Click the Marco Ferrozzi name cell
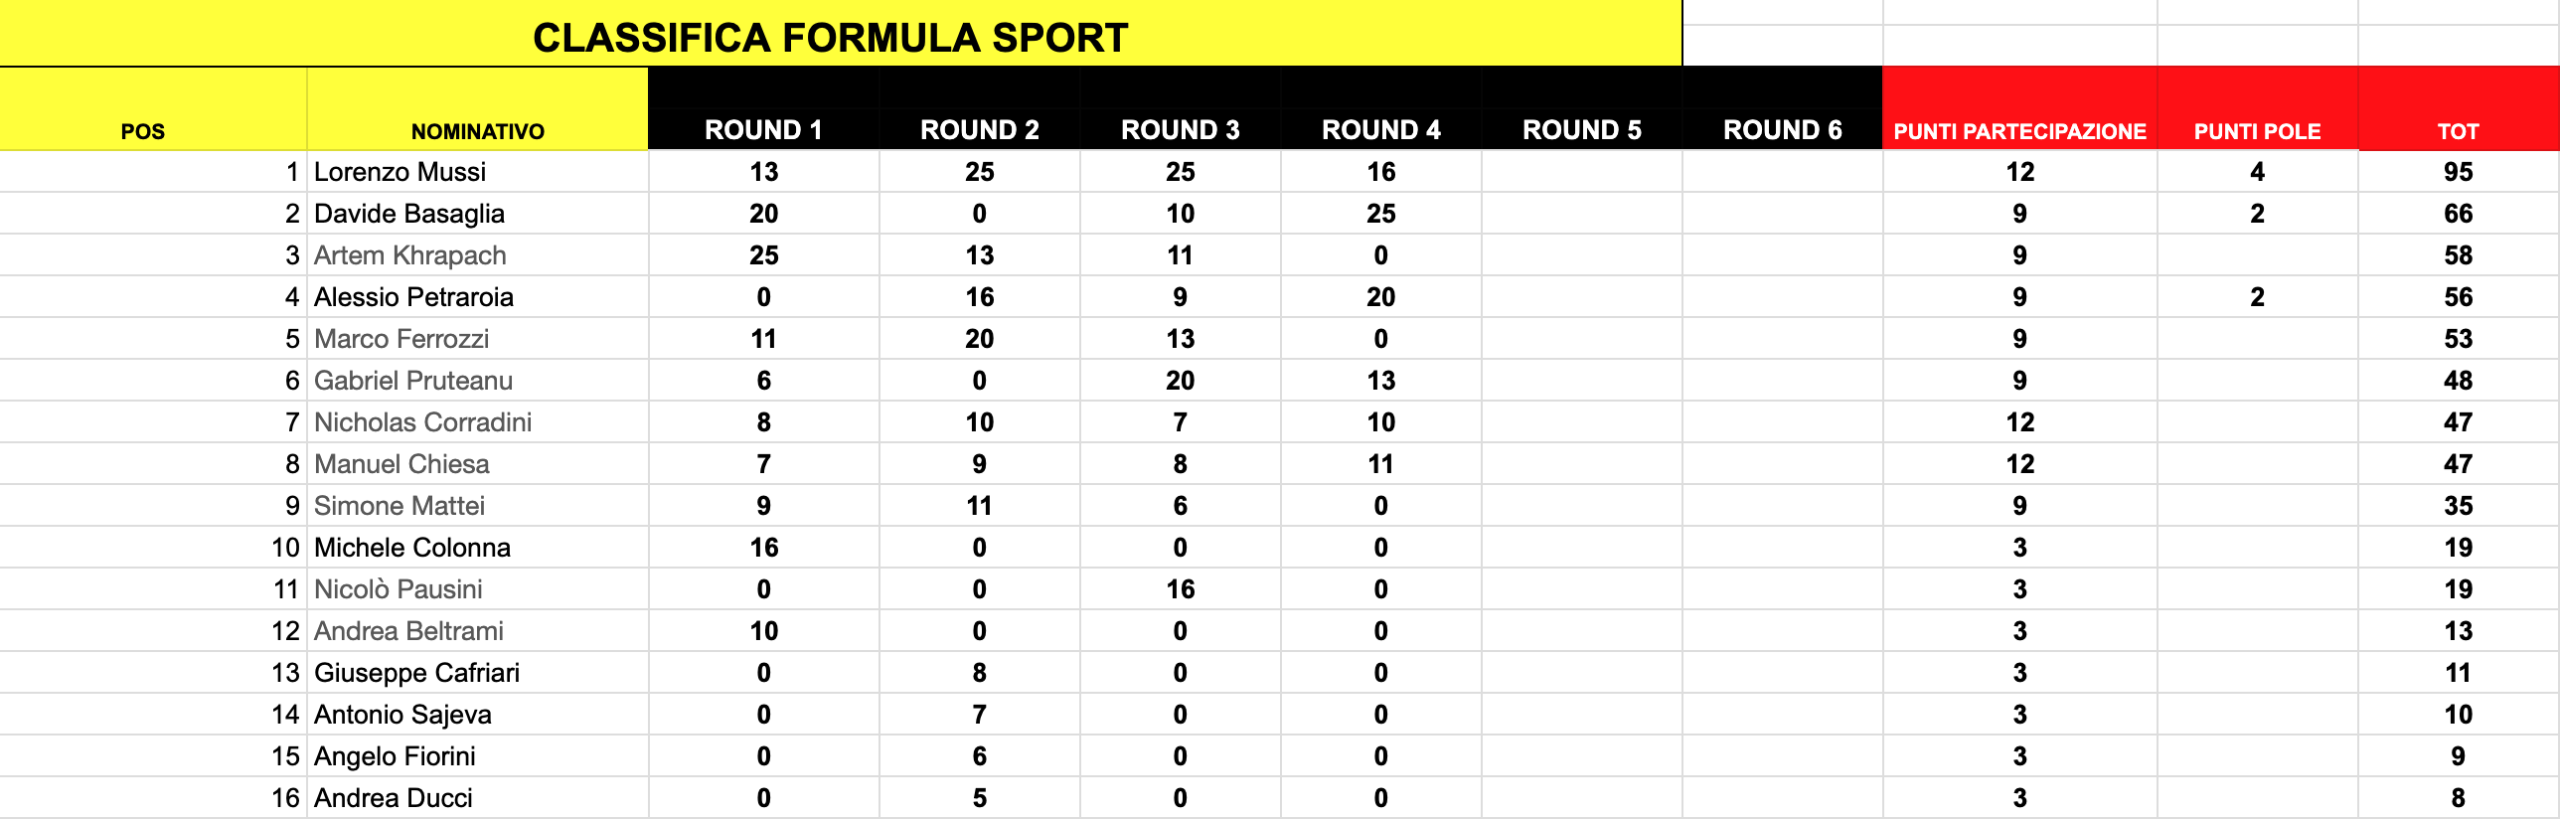 coord(478,339)
